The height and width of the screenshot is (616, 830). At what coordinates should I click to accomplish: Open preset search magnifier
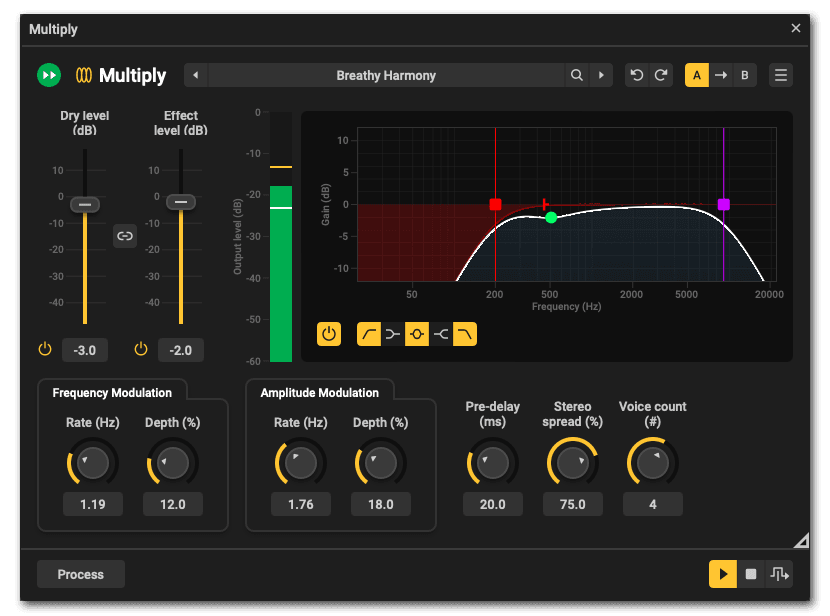coord(577,75)
